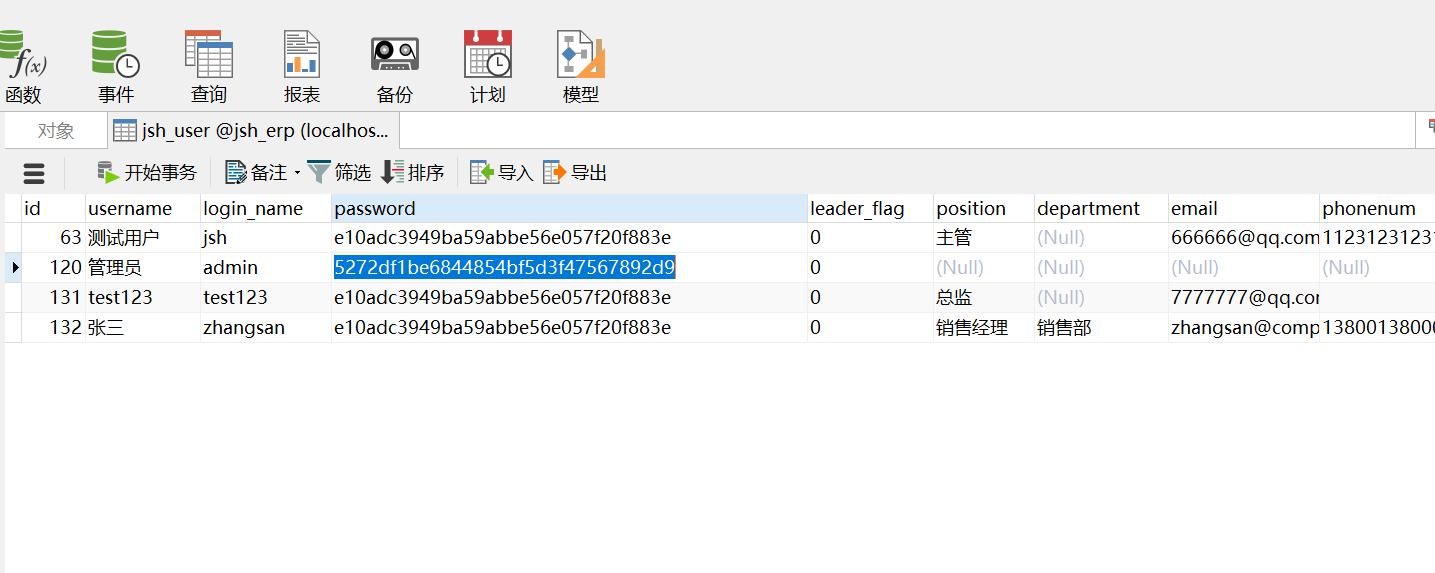1435x573 pixels.
Task: Select the admin login_name cell
Action: click(x=265, y=268)
